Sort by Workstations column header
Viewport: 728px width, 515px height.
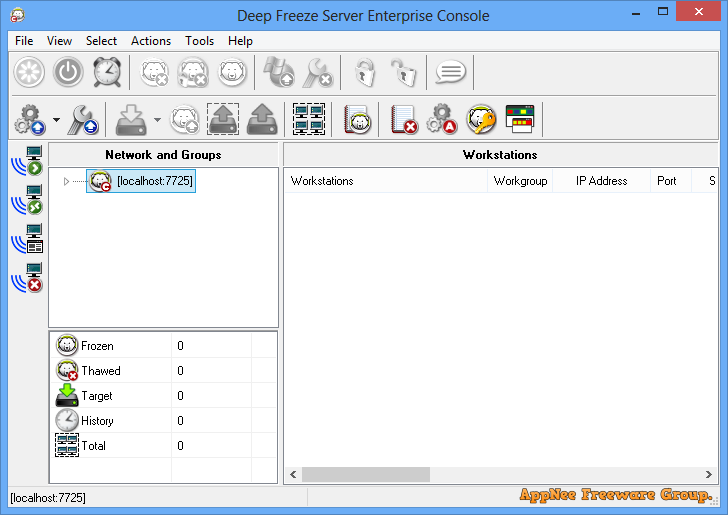tap(385, 181)
